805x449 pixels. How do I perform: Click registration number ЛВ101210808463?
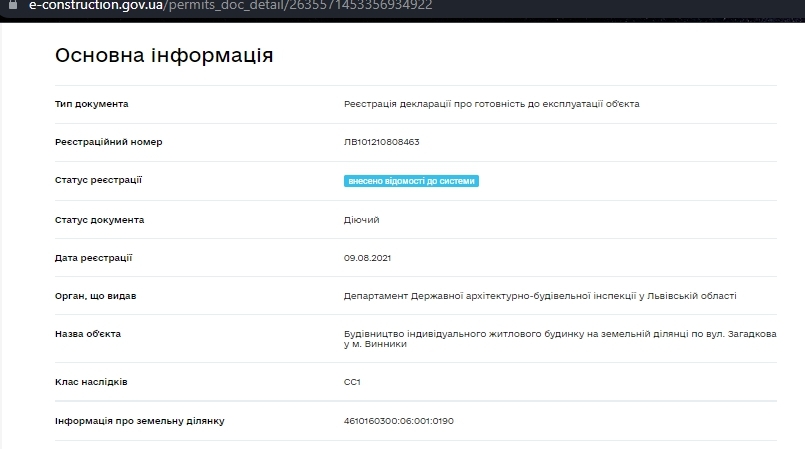coord(381,142)
